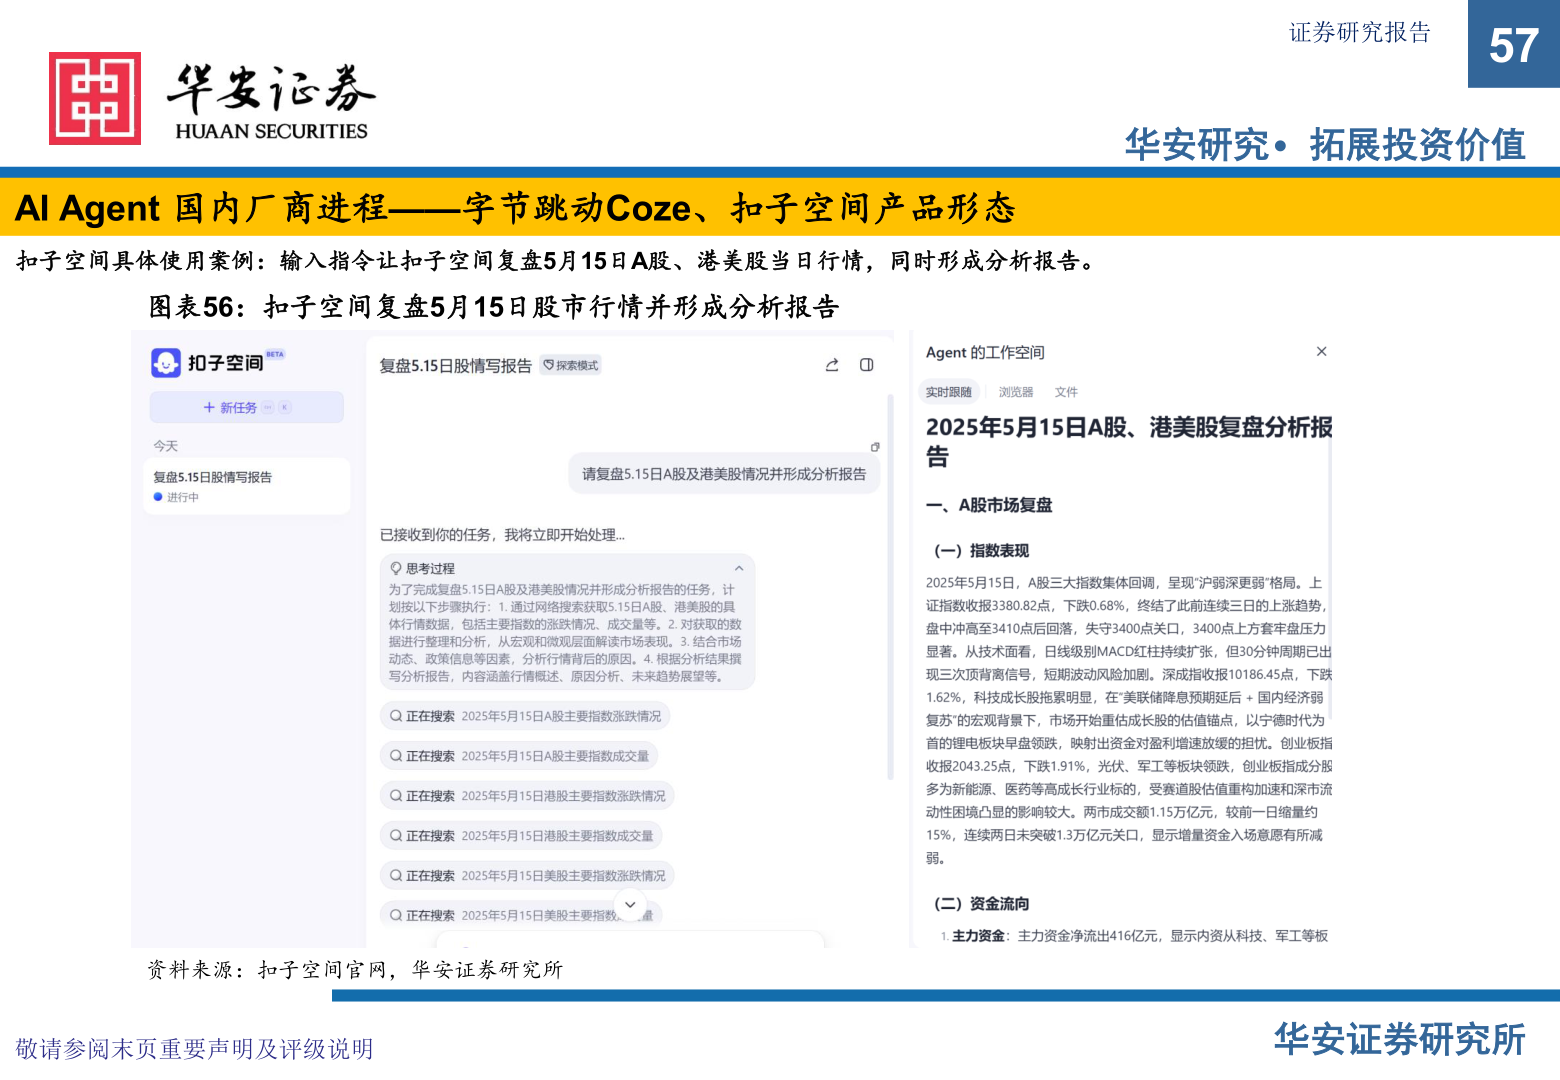Image resolution: width=1560 pixels, height=1080 pixels.
Task: Click the share icon in chat header
Action: click(832, 365)
